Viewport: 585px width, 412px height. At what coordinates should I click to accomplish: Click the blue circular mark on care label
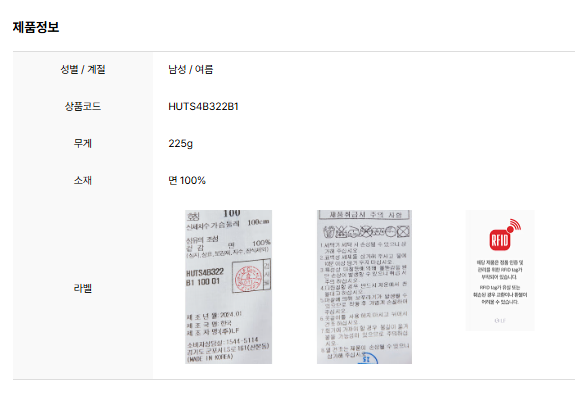[x=367, y=359]
